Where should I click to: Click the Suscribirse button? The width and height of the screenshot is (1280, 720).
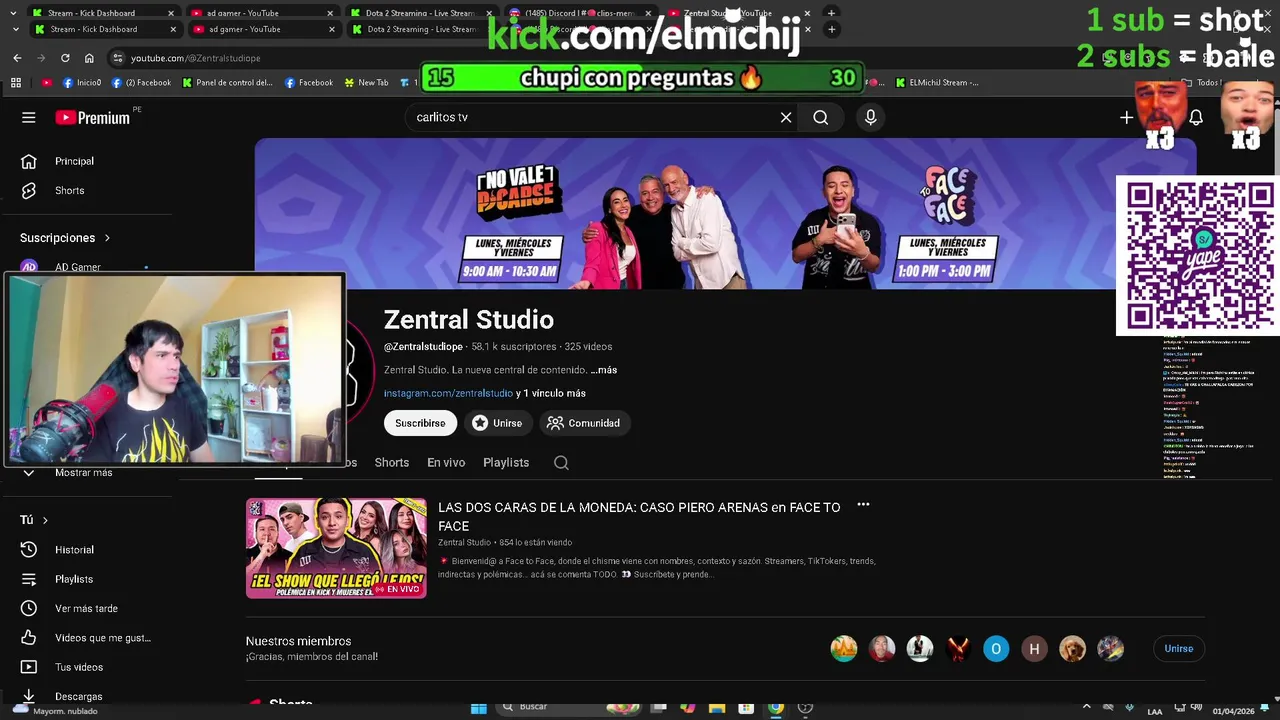(x=420, y=423)
